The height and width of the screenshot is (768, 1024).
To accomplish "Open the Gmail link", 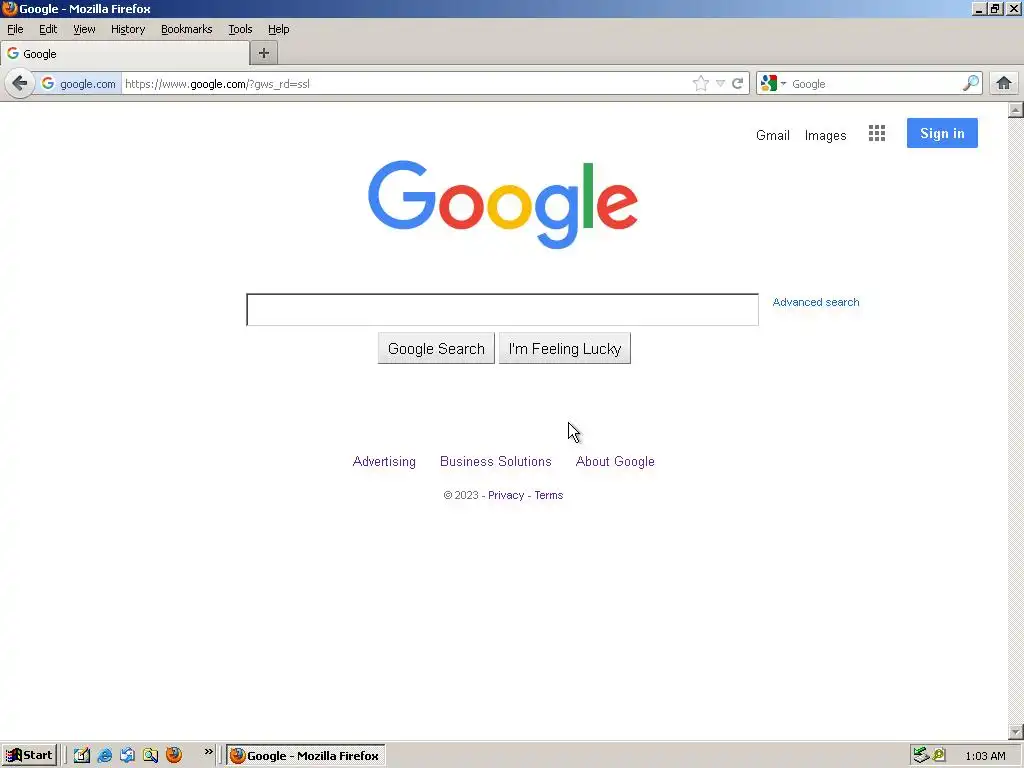I will [773, 135].
